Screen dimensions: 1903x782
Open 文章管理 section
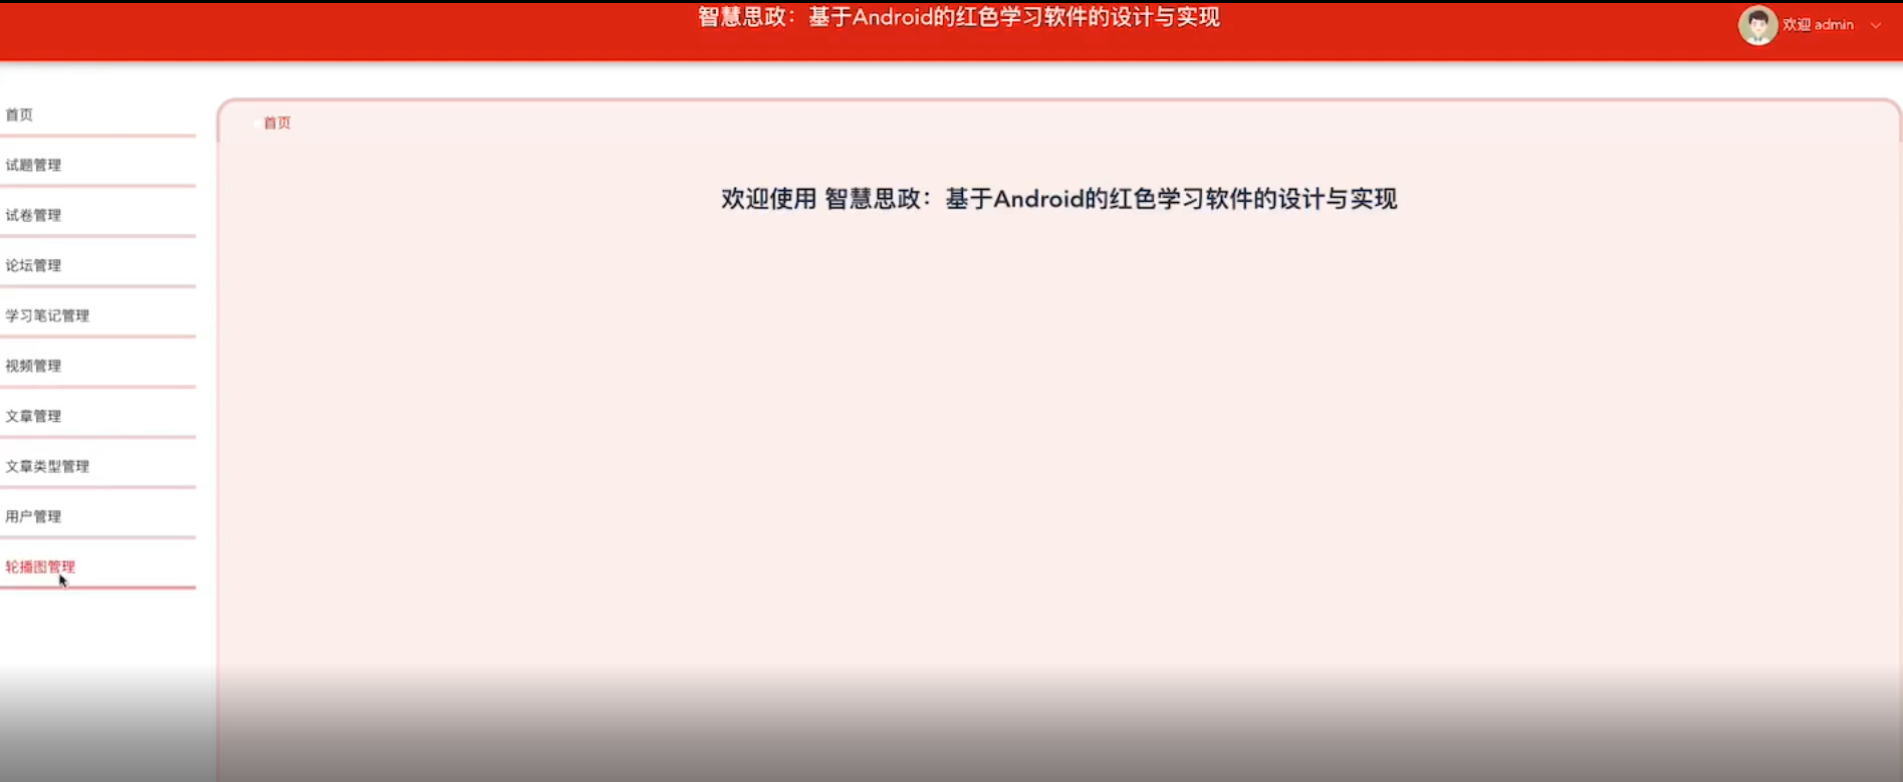click(97, 416)
